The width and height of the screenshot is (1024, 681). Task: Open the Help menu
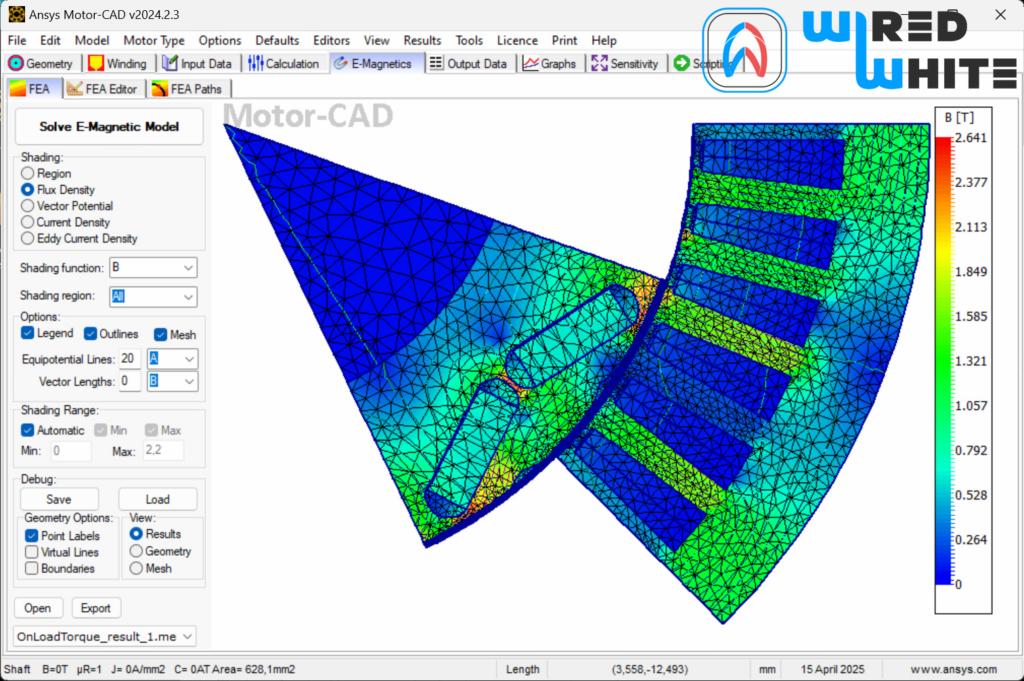(604, 40)
